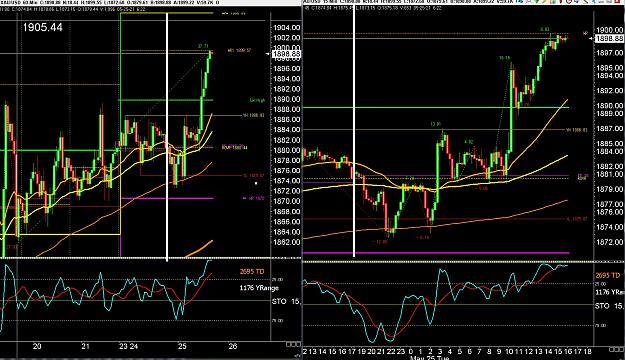Select date label 26 on 60-minute time axis
625x360 pixels.
[233, 346]
